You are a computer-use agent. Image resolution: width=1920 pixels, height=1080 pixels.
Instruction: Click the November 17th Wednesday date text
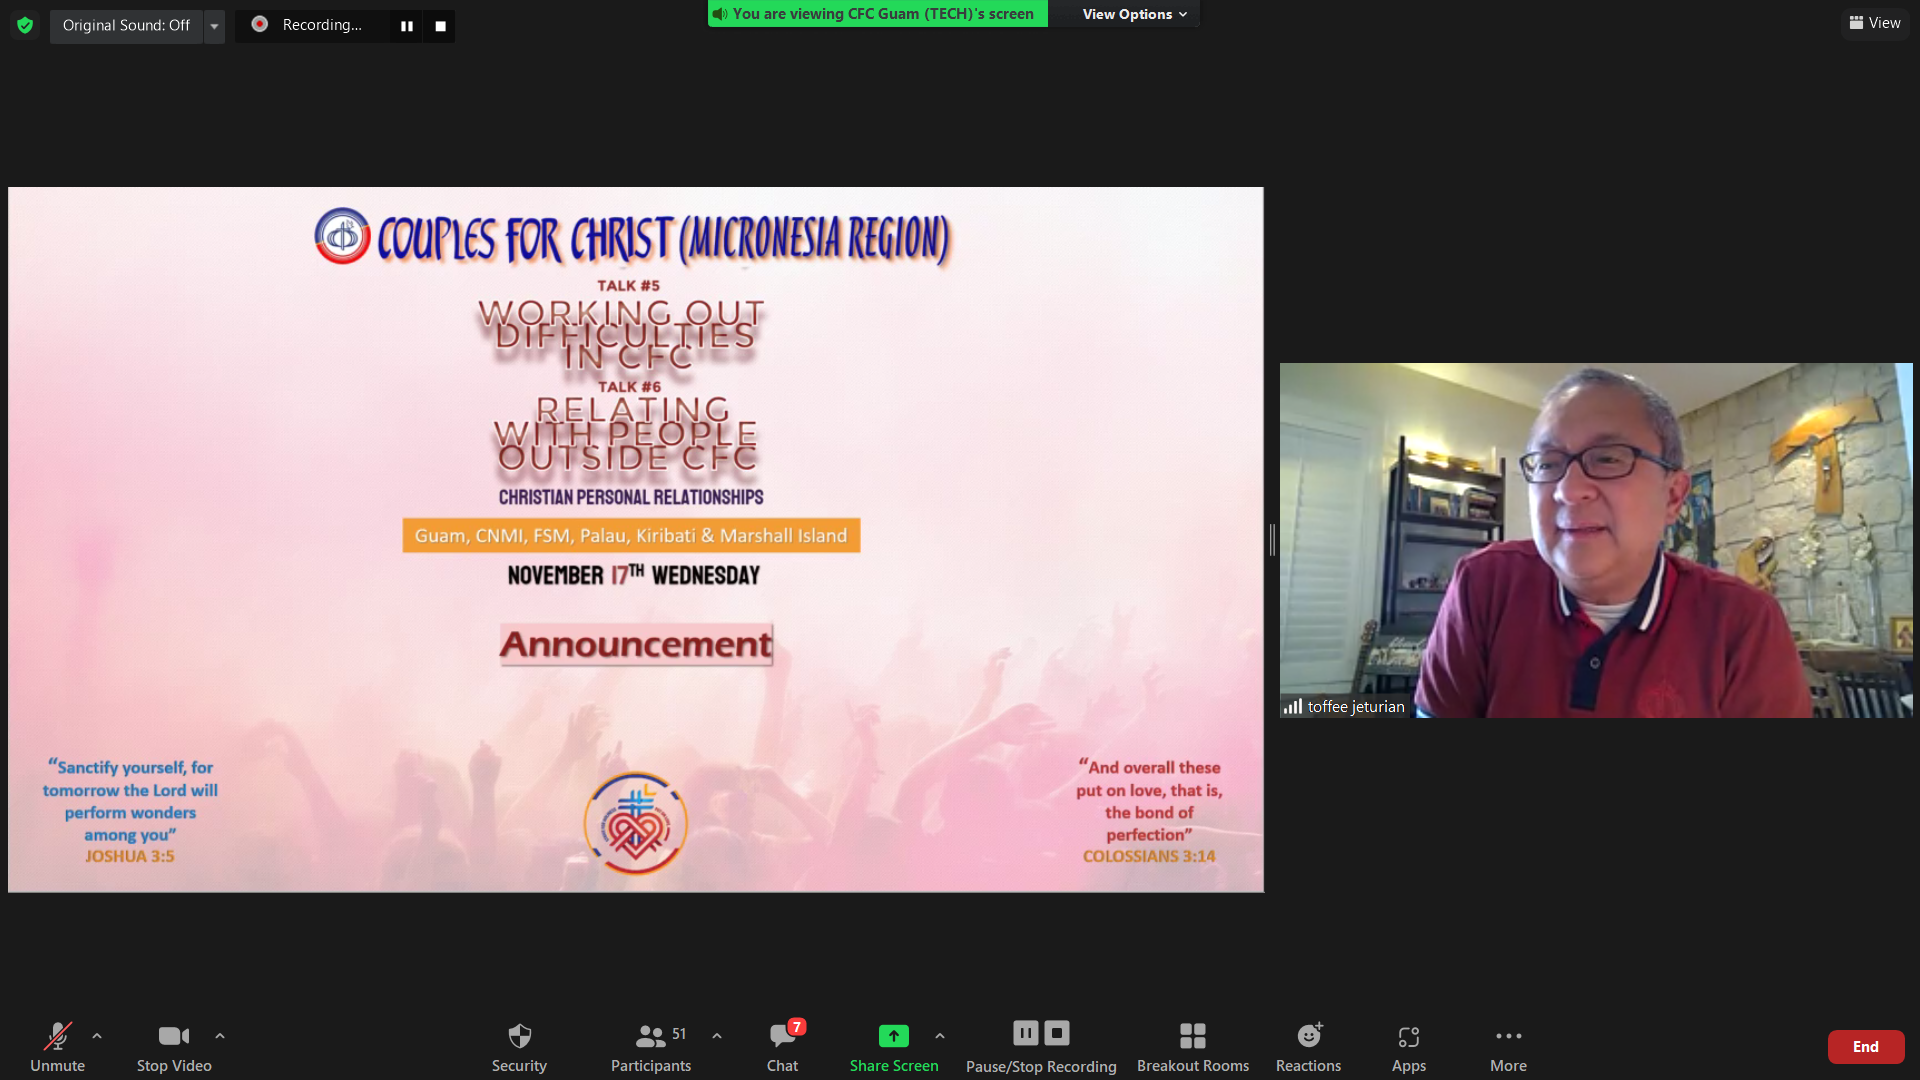pos(634,575)
